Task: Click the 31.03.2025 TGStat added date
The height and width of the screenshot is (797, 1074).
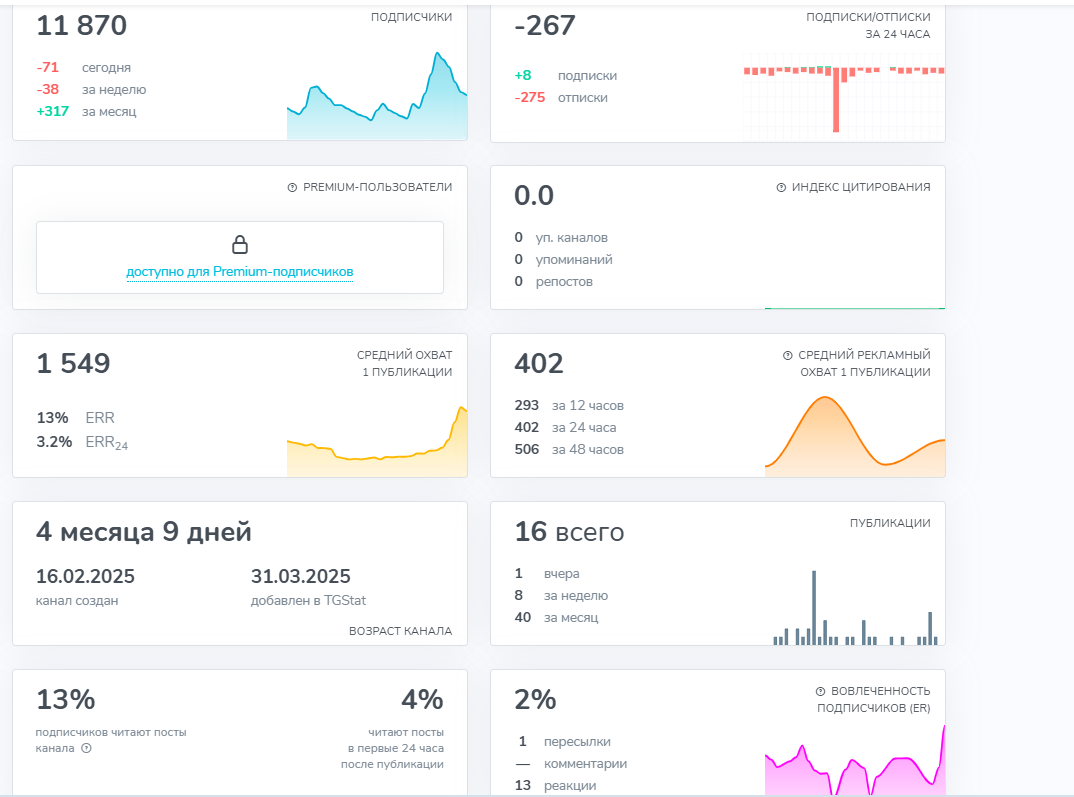Action: (x=301, y=577)
